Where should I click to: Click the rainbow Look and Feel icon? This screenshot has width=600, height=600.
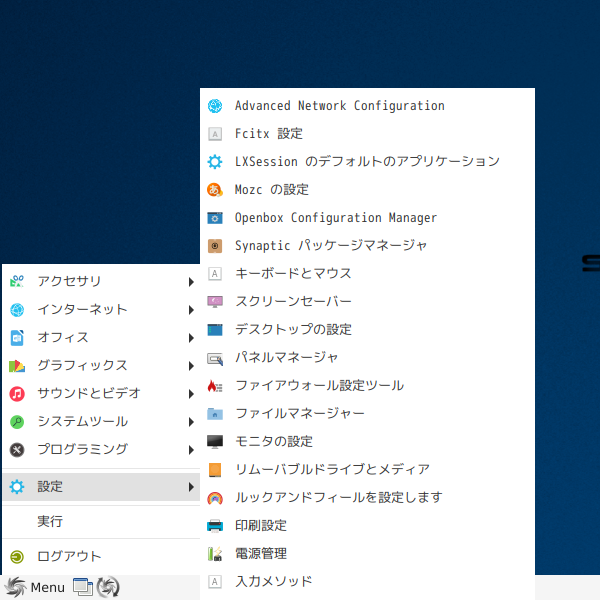pos(215,498)
